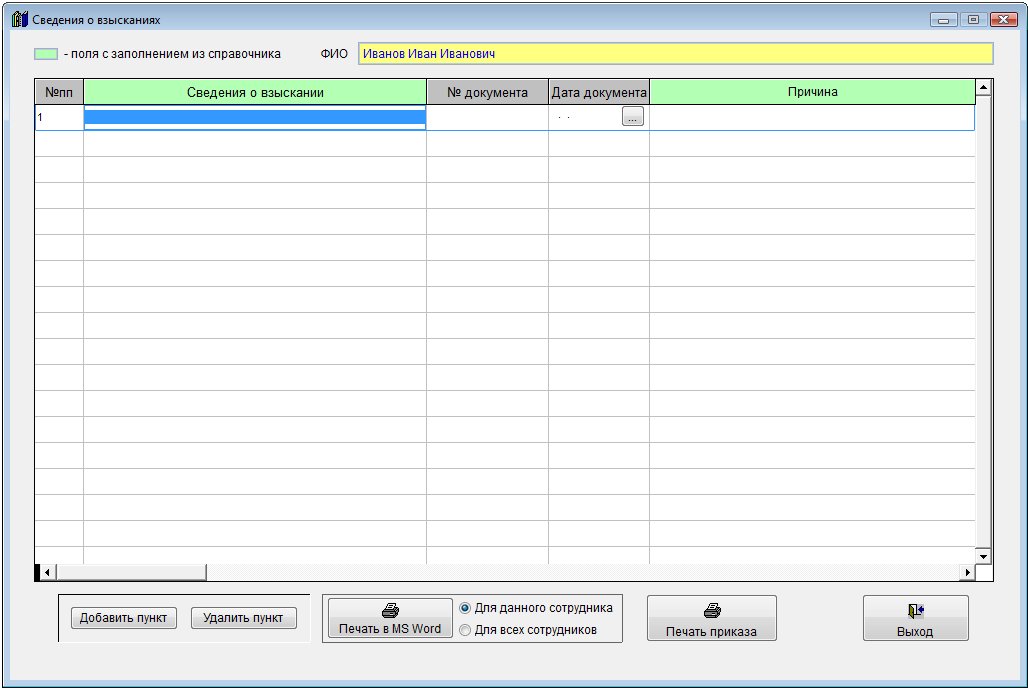
Task: Click the Сведения о взыскании column header
Action: tap(255, 92)
